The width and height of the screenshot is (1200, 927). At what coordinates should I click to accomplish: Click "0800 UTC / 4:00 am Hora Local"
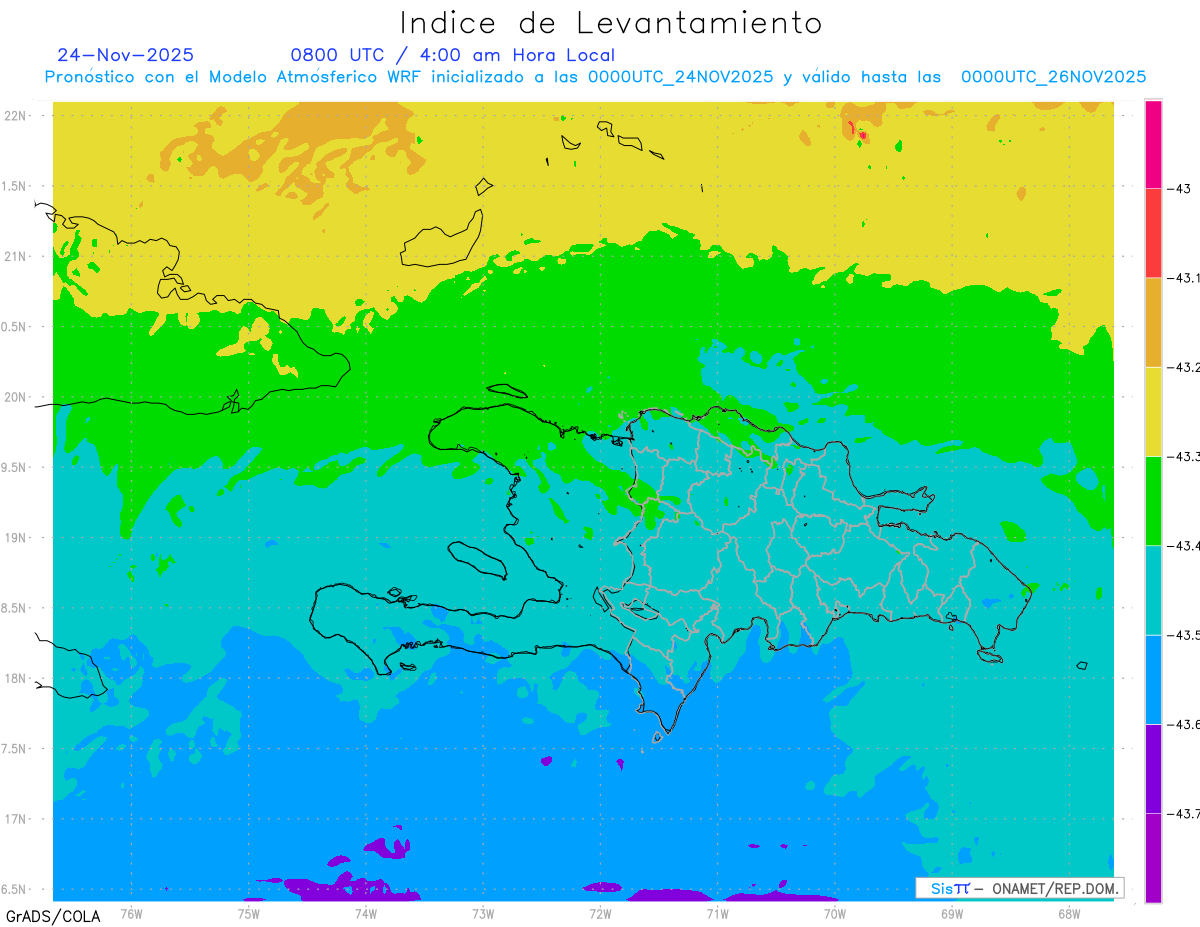pos(452,55)
